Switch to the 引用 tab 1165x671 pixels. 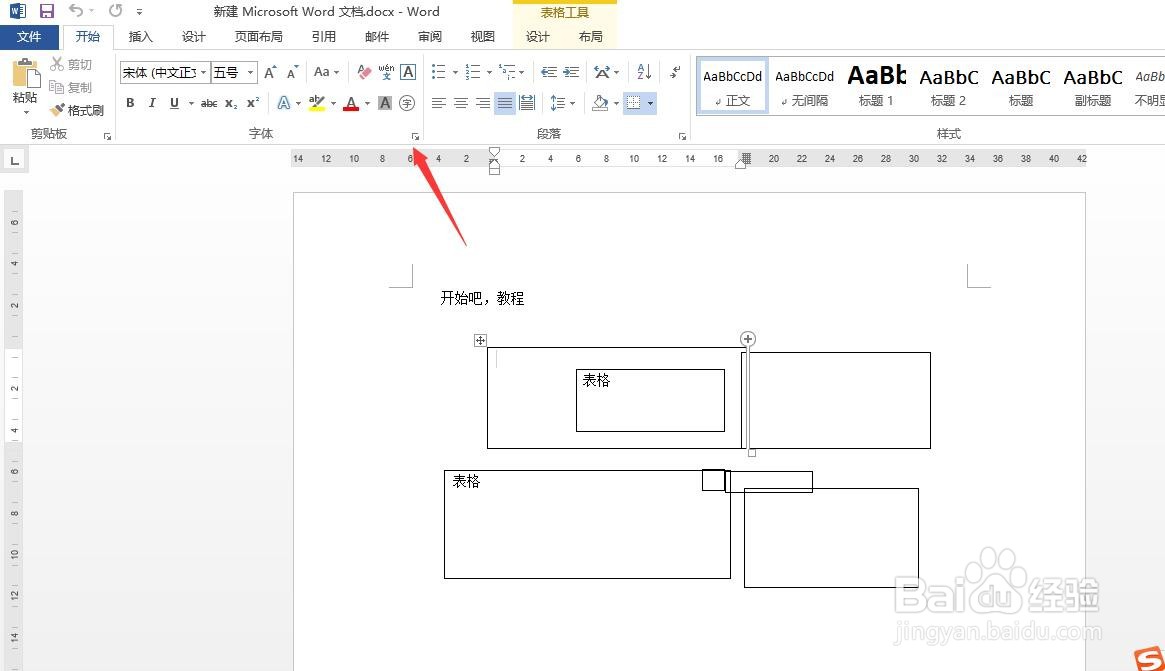pyautogui.click(x=323, y=36)
